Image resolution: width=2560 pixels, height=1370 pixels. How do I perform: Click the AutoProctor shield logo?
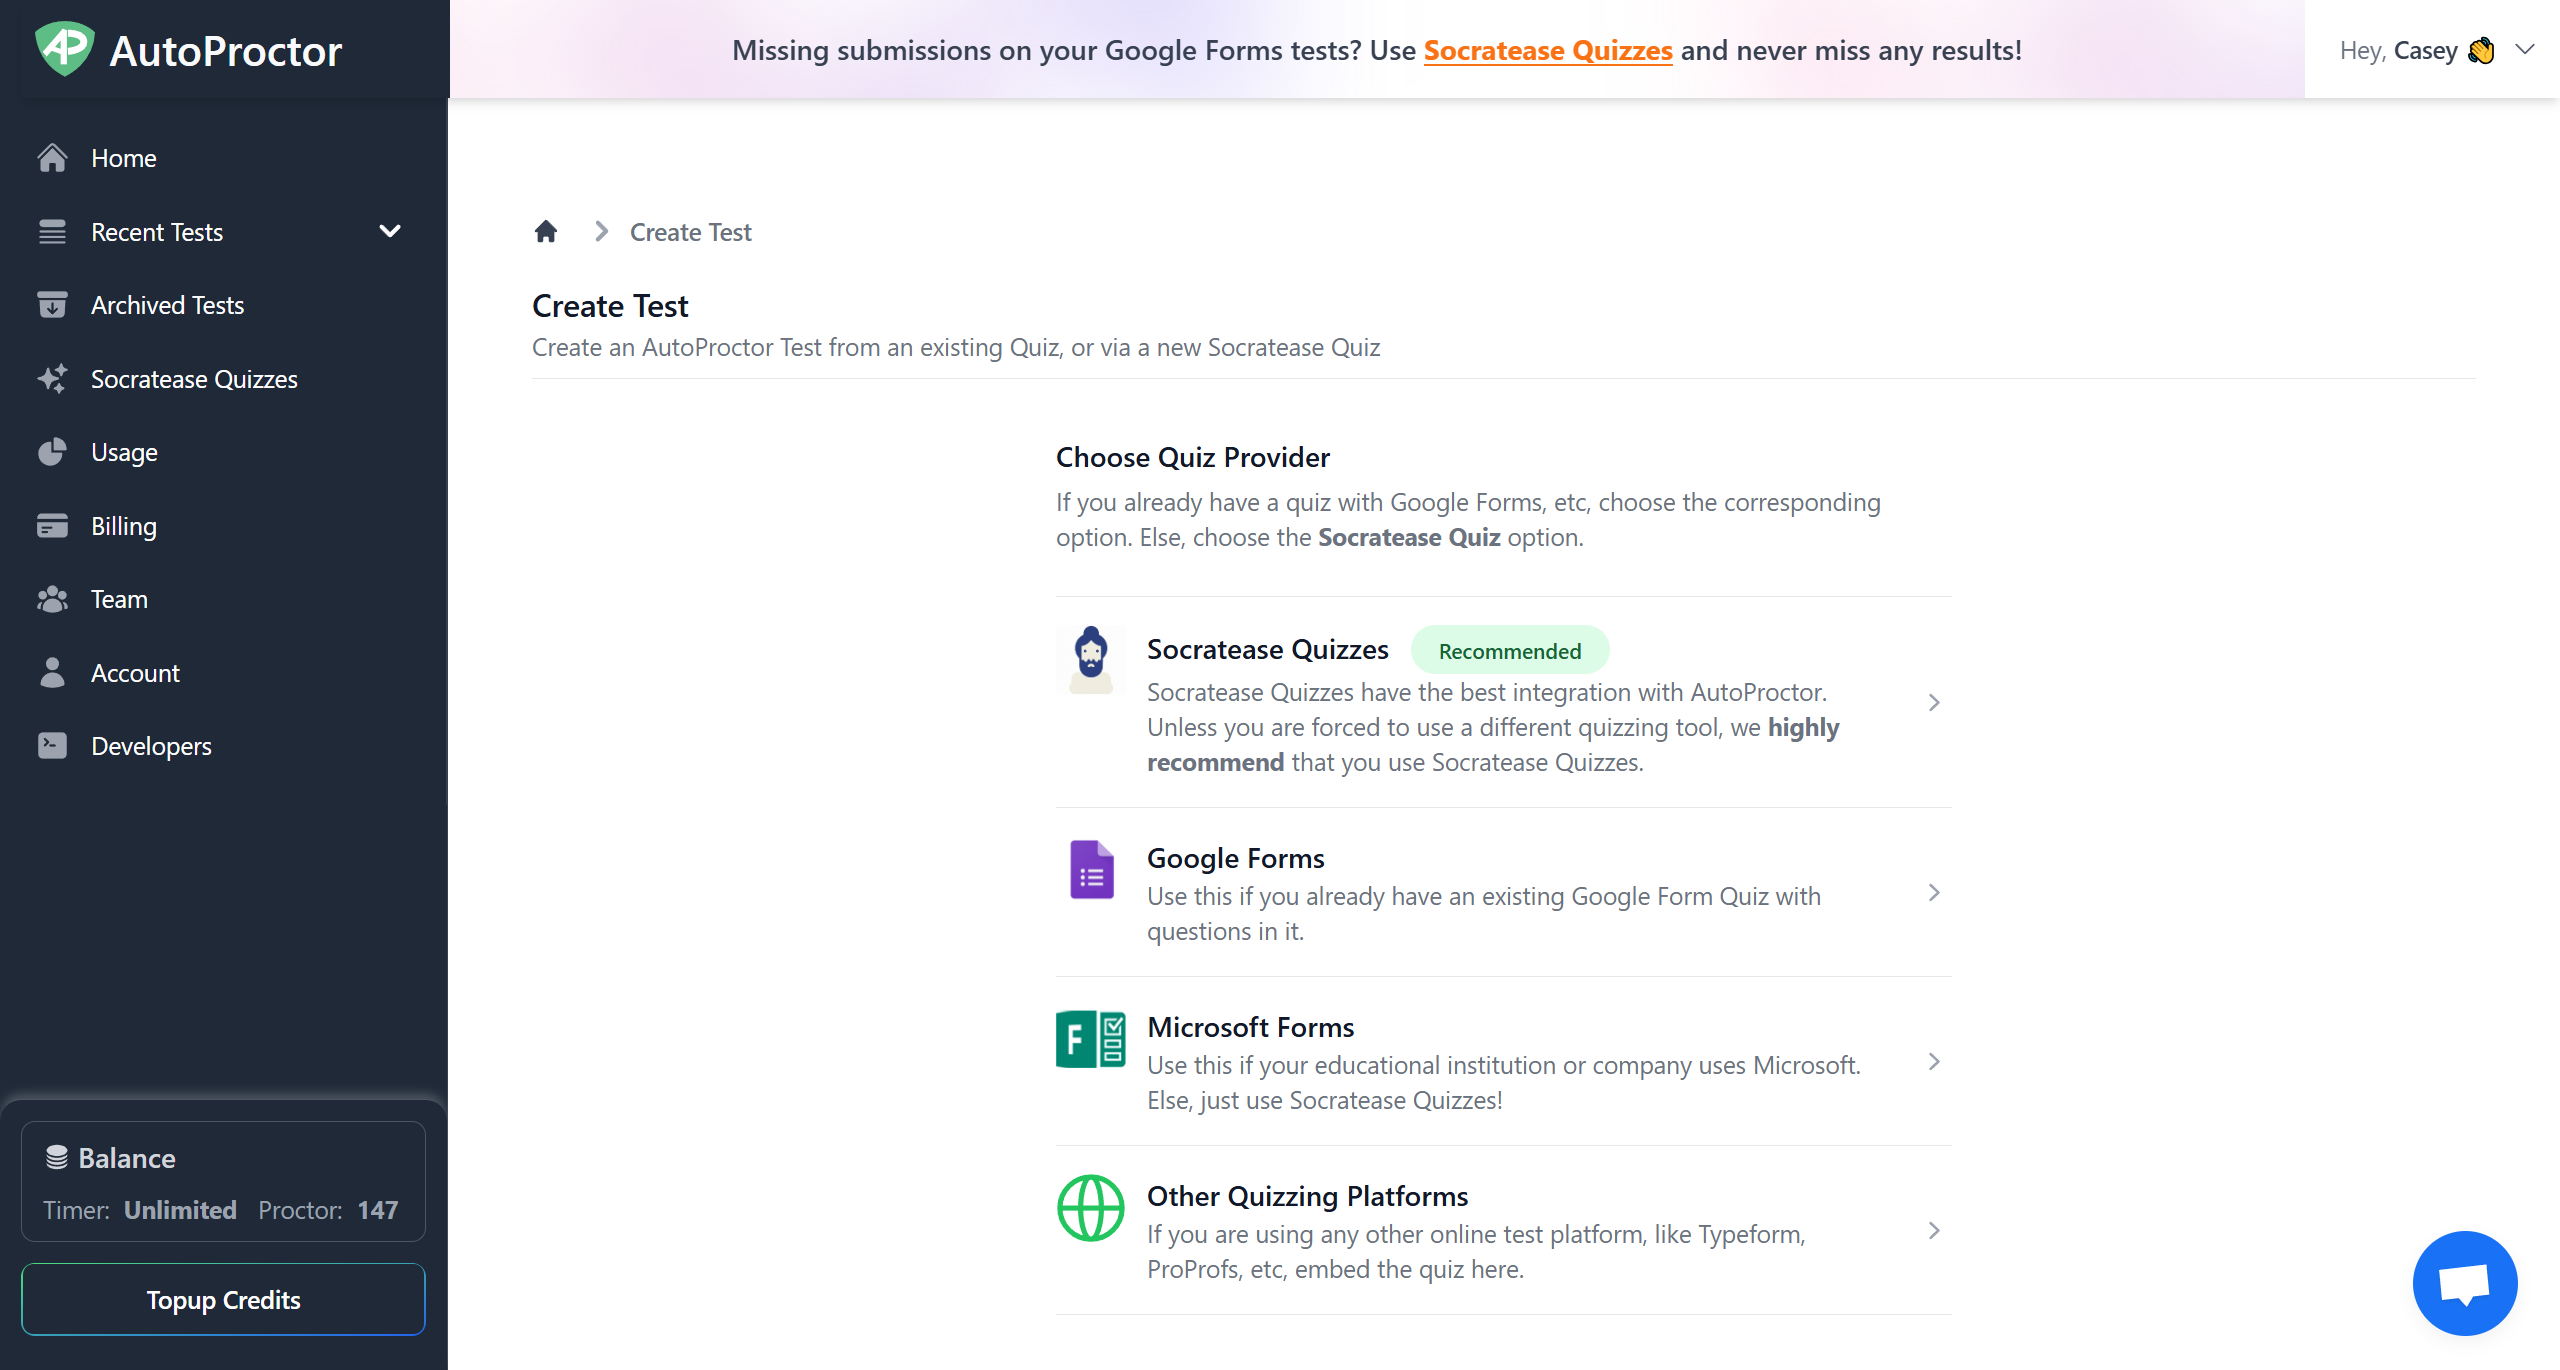coord(64,49)
